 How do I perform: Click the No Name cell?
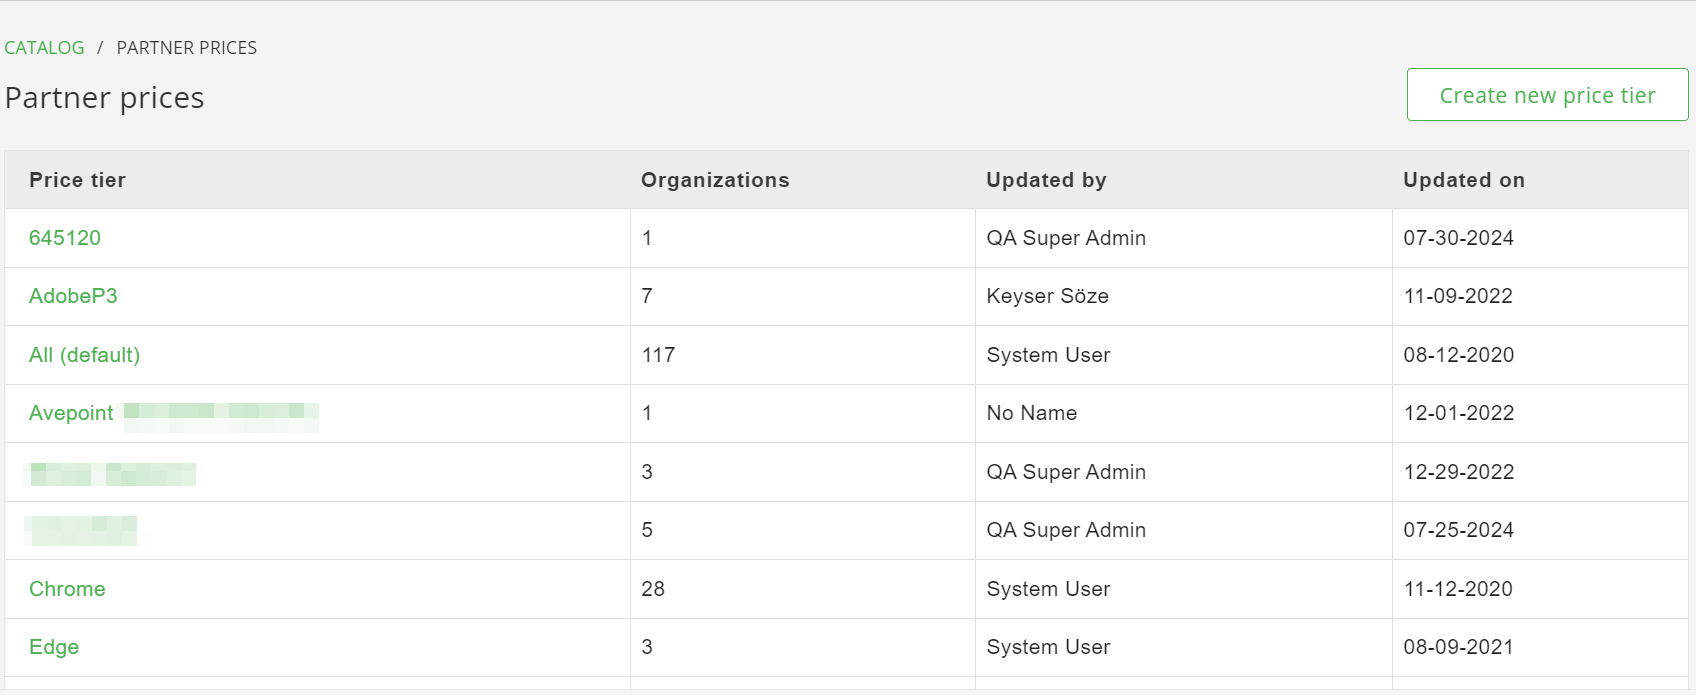point(1032,413)
